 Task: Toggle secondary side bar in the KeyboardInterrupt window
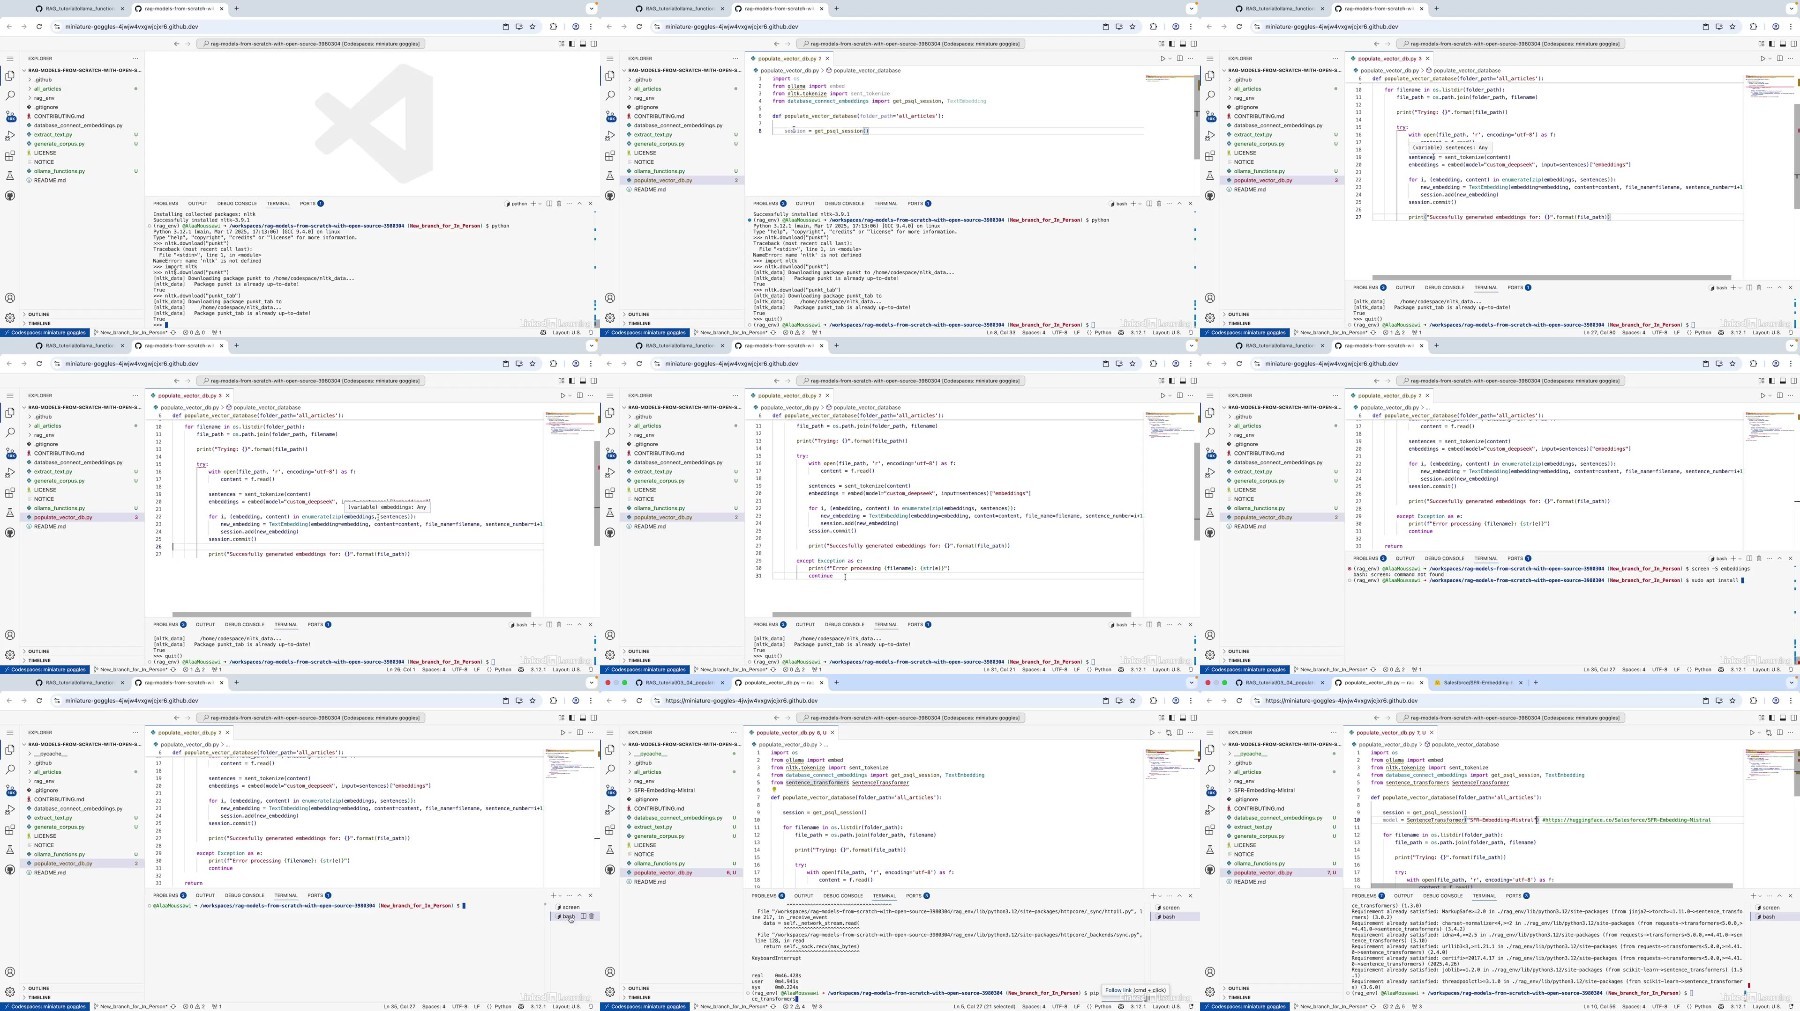coord(1193,717)
